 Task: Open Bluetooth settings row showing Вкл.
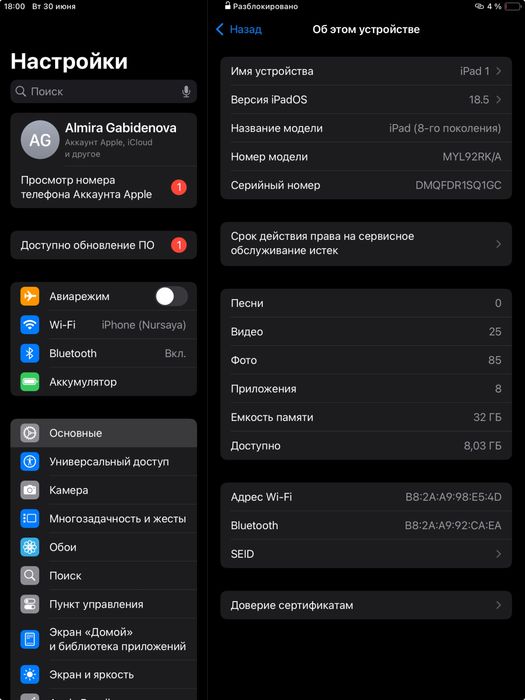coord(104,353)
